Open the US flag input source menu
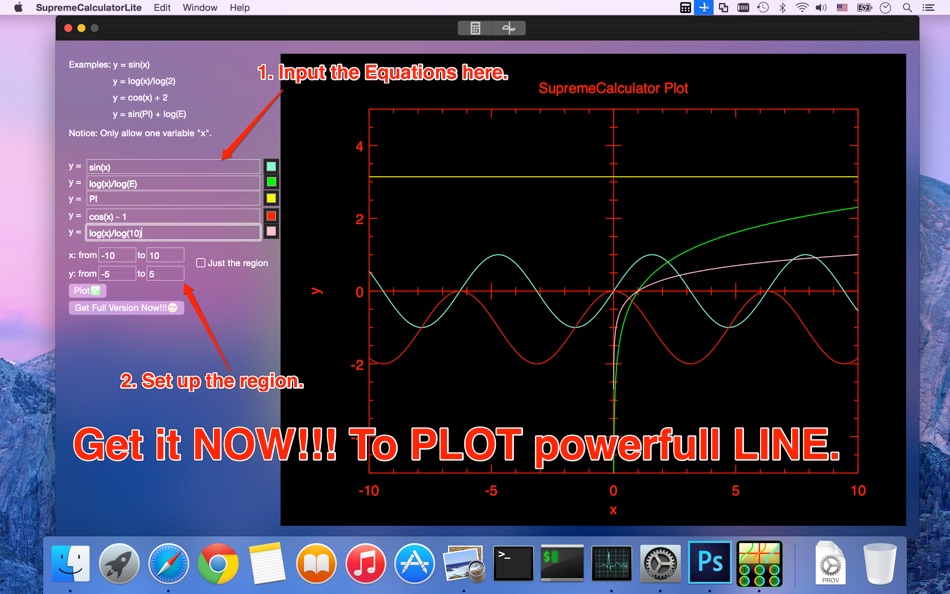Viewport: 950px width, 594px height. click(842, 7)
